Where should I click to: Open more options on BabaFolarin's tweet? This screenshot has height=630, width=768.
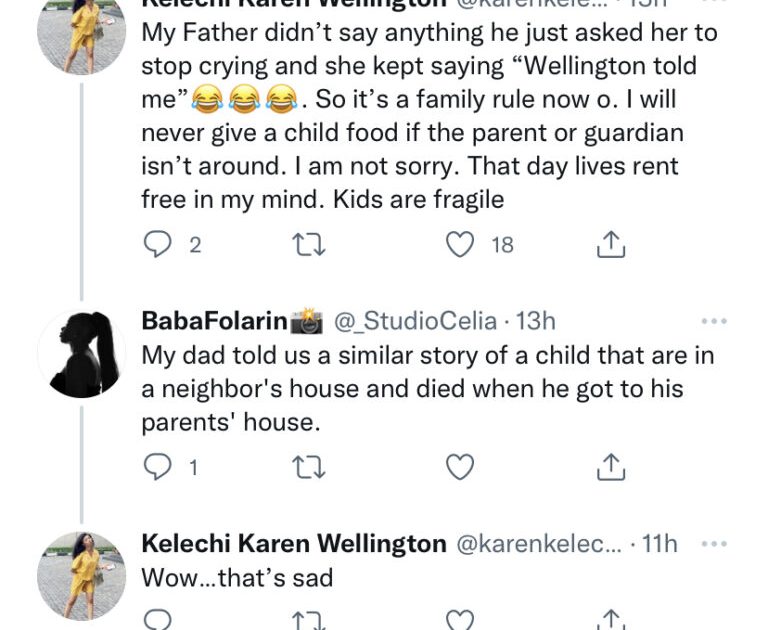tap(714, 322)
